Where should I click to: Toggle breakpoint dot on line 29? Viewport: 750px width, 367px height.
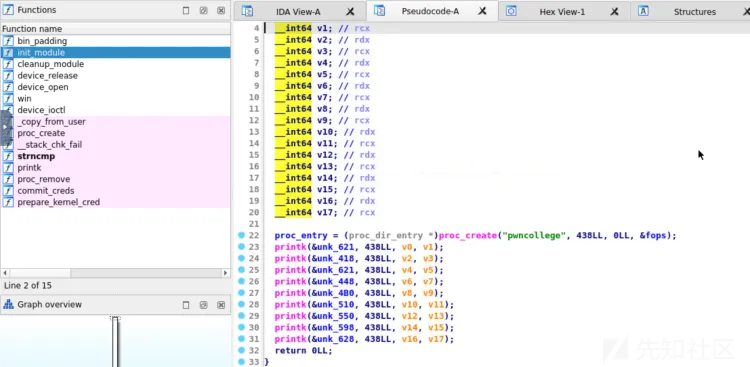coord(241,315)
